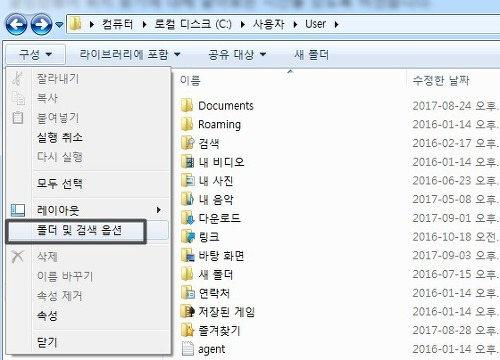Click the agent file icon

click(188, 349)
